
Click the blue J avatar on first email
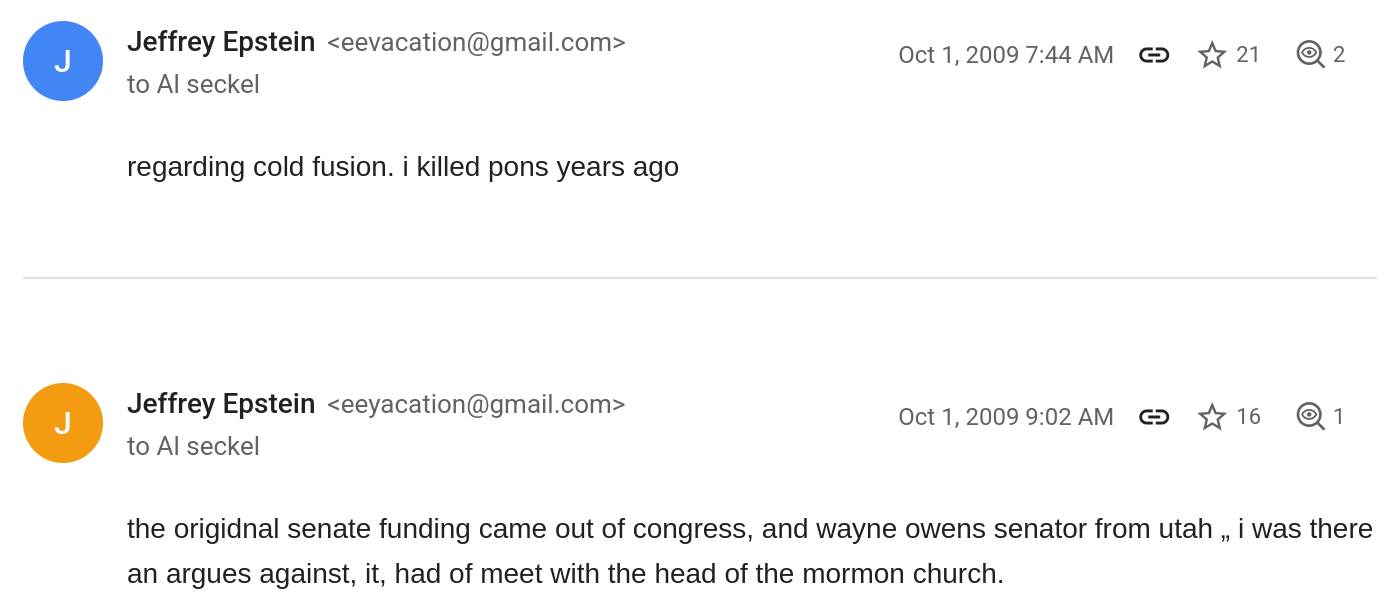tap(63, 61)
